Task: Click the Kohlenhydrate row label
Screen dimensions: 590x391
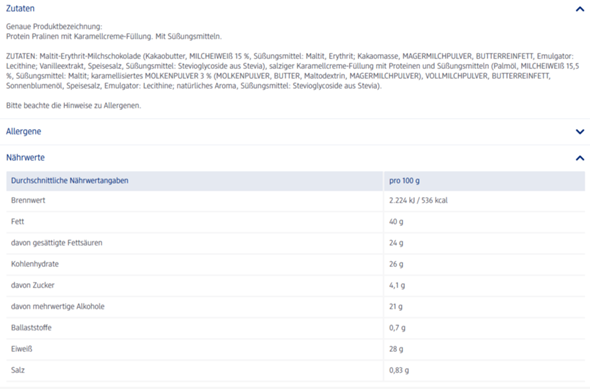Action: [35, 264]
